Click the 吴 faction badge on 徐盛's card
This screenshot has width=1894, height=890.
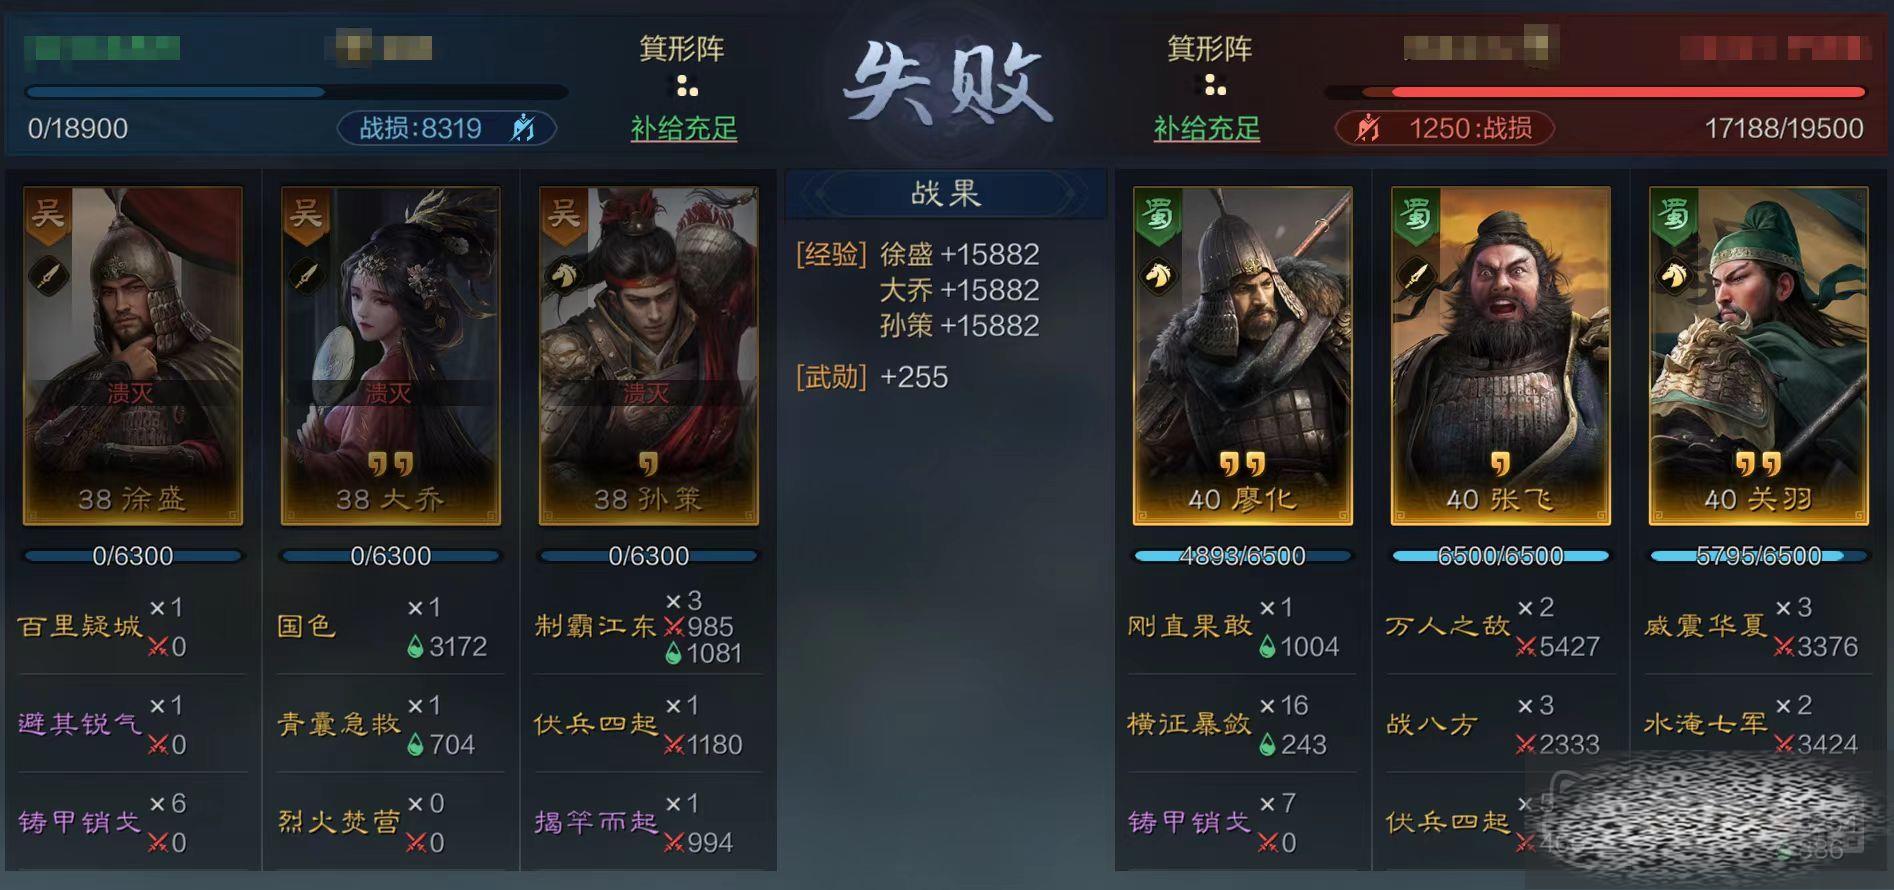click(47, 215)
